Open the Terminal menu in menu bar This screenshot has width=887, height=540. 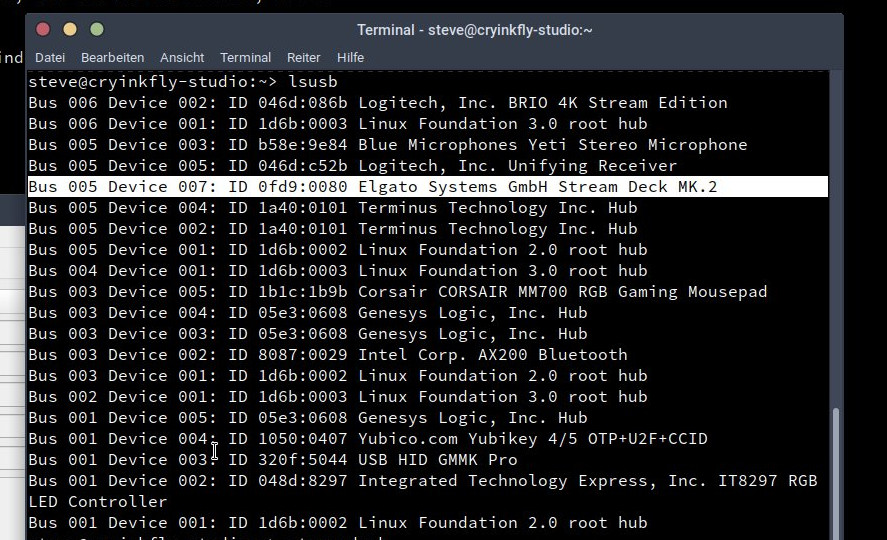245,58
